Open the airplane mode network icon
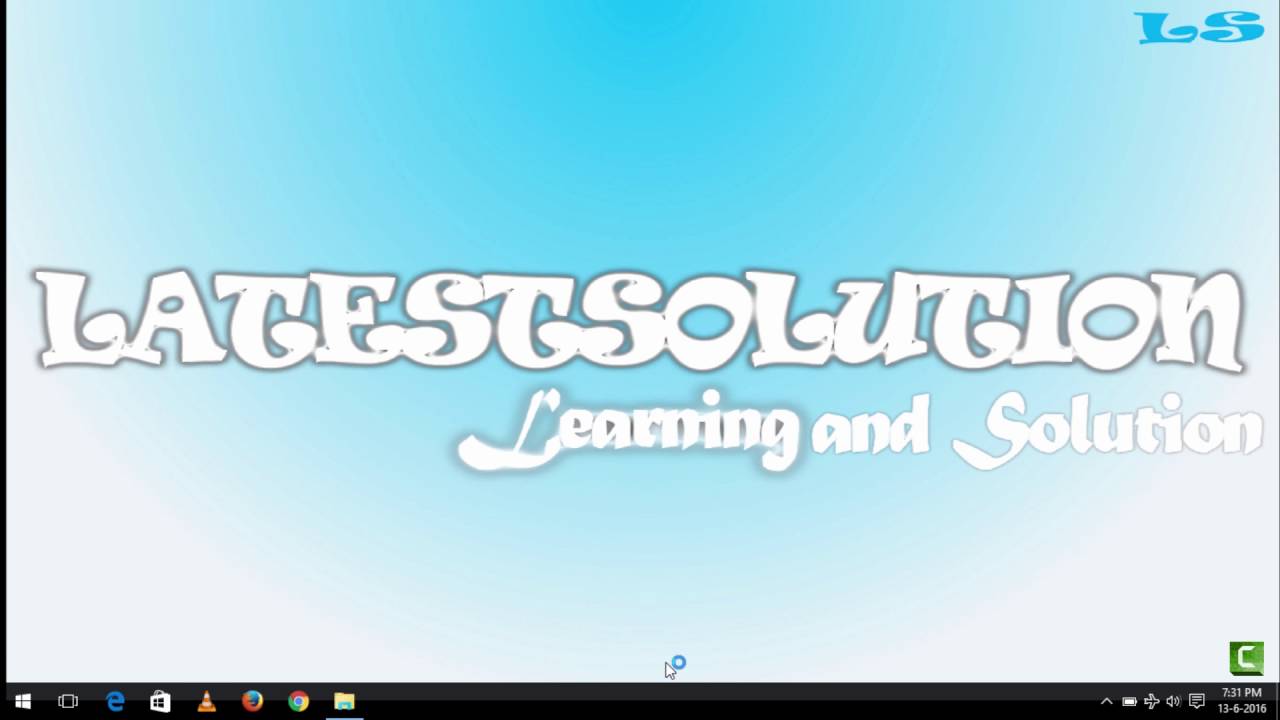The image size is (1280, 720). point(1151,702)
